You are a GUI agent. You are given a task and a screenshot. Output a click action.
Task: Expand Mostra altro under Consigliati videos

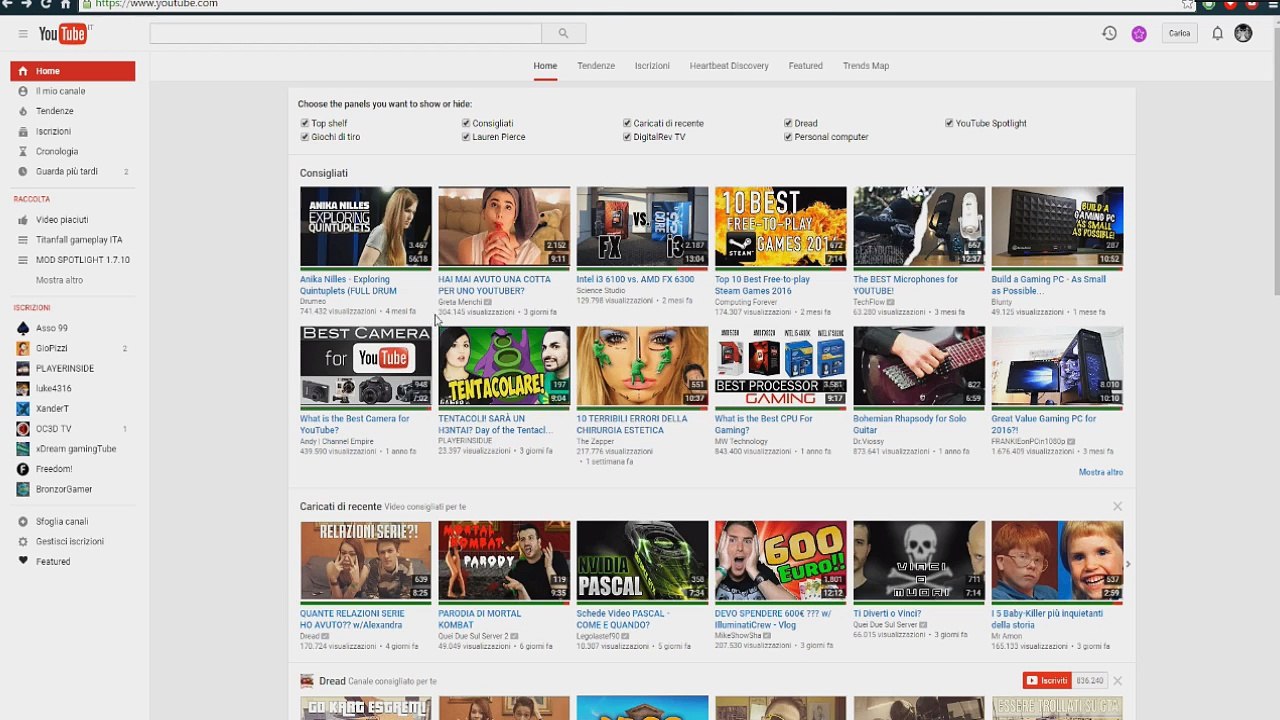[x=1101, y=472]
